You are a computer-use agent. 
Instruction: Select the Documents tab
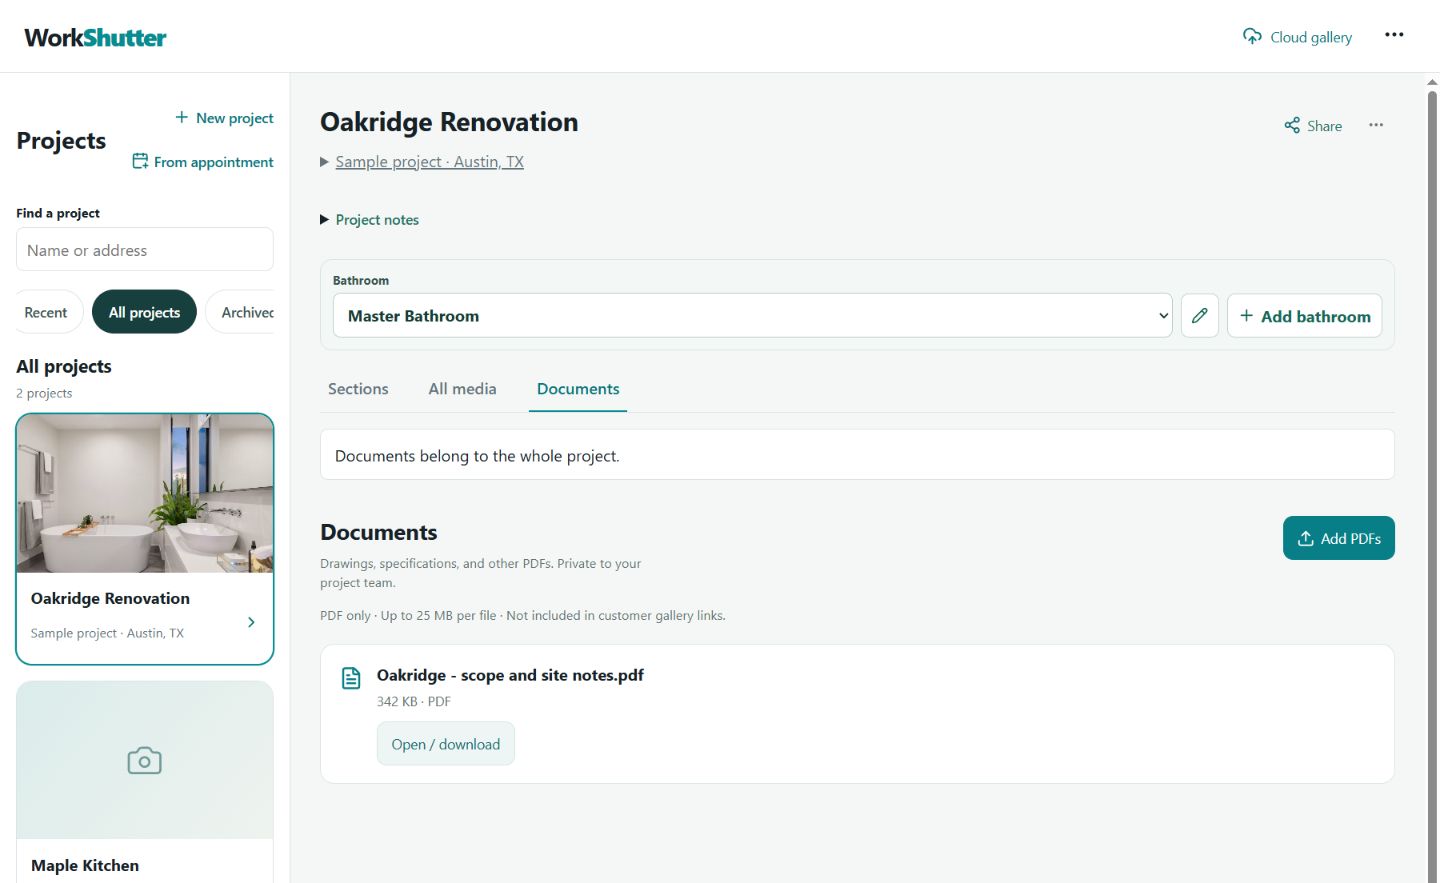578,389
